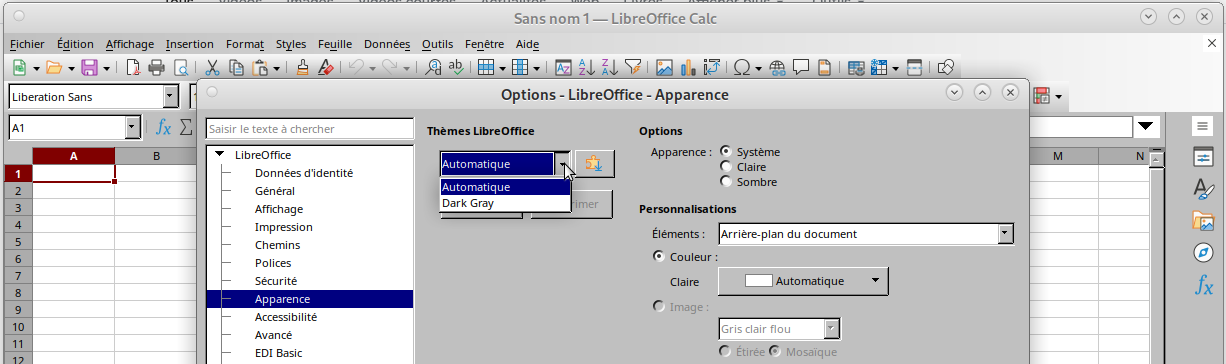Click the Insert Chart icon
Image resolution: width=1226 pixels, height=364 pixels.
click(688, 68)
